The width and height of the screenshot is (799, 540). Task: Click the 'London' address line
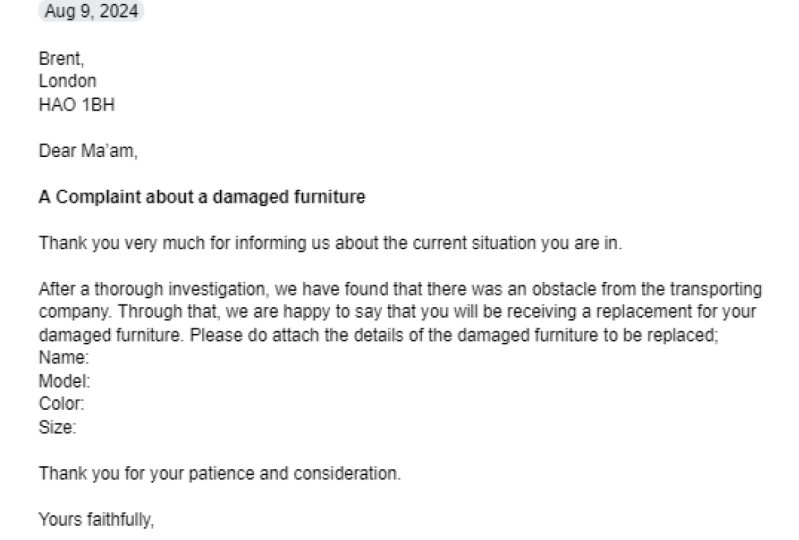(67, 81)
